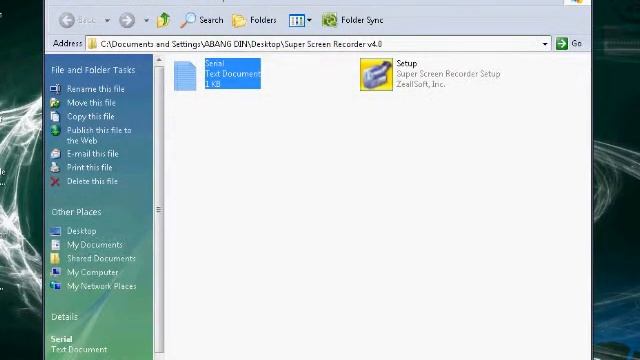Open My Network Places link
Viewport: 640px width, 360px height.
pos(102,287)
